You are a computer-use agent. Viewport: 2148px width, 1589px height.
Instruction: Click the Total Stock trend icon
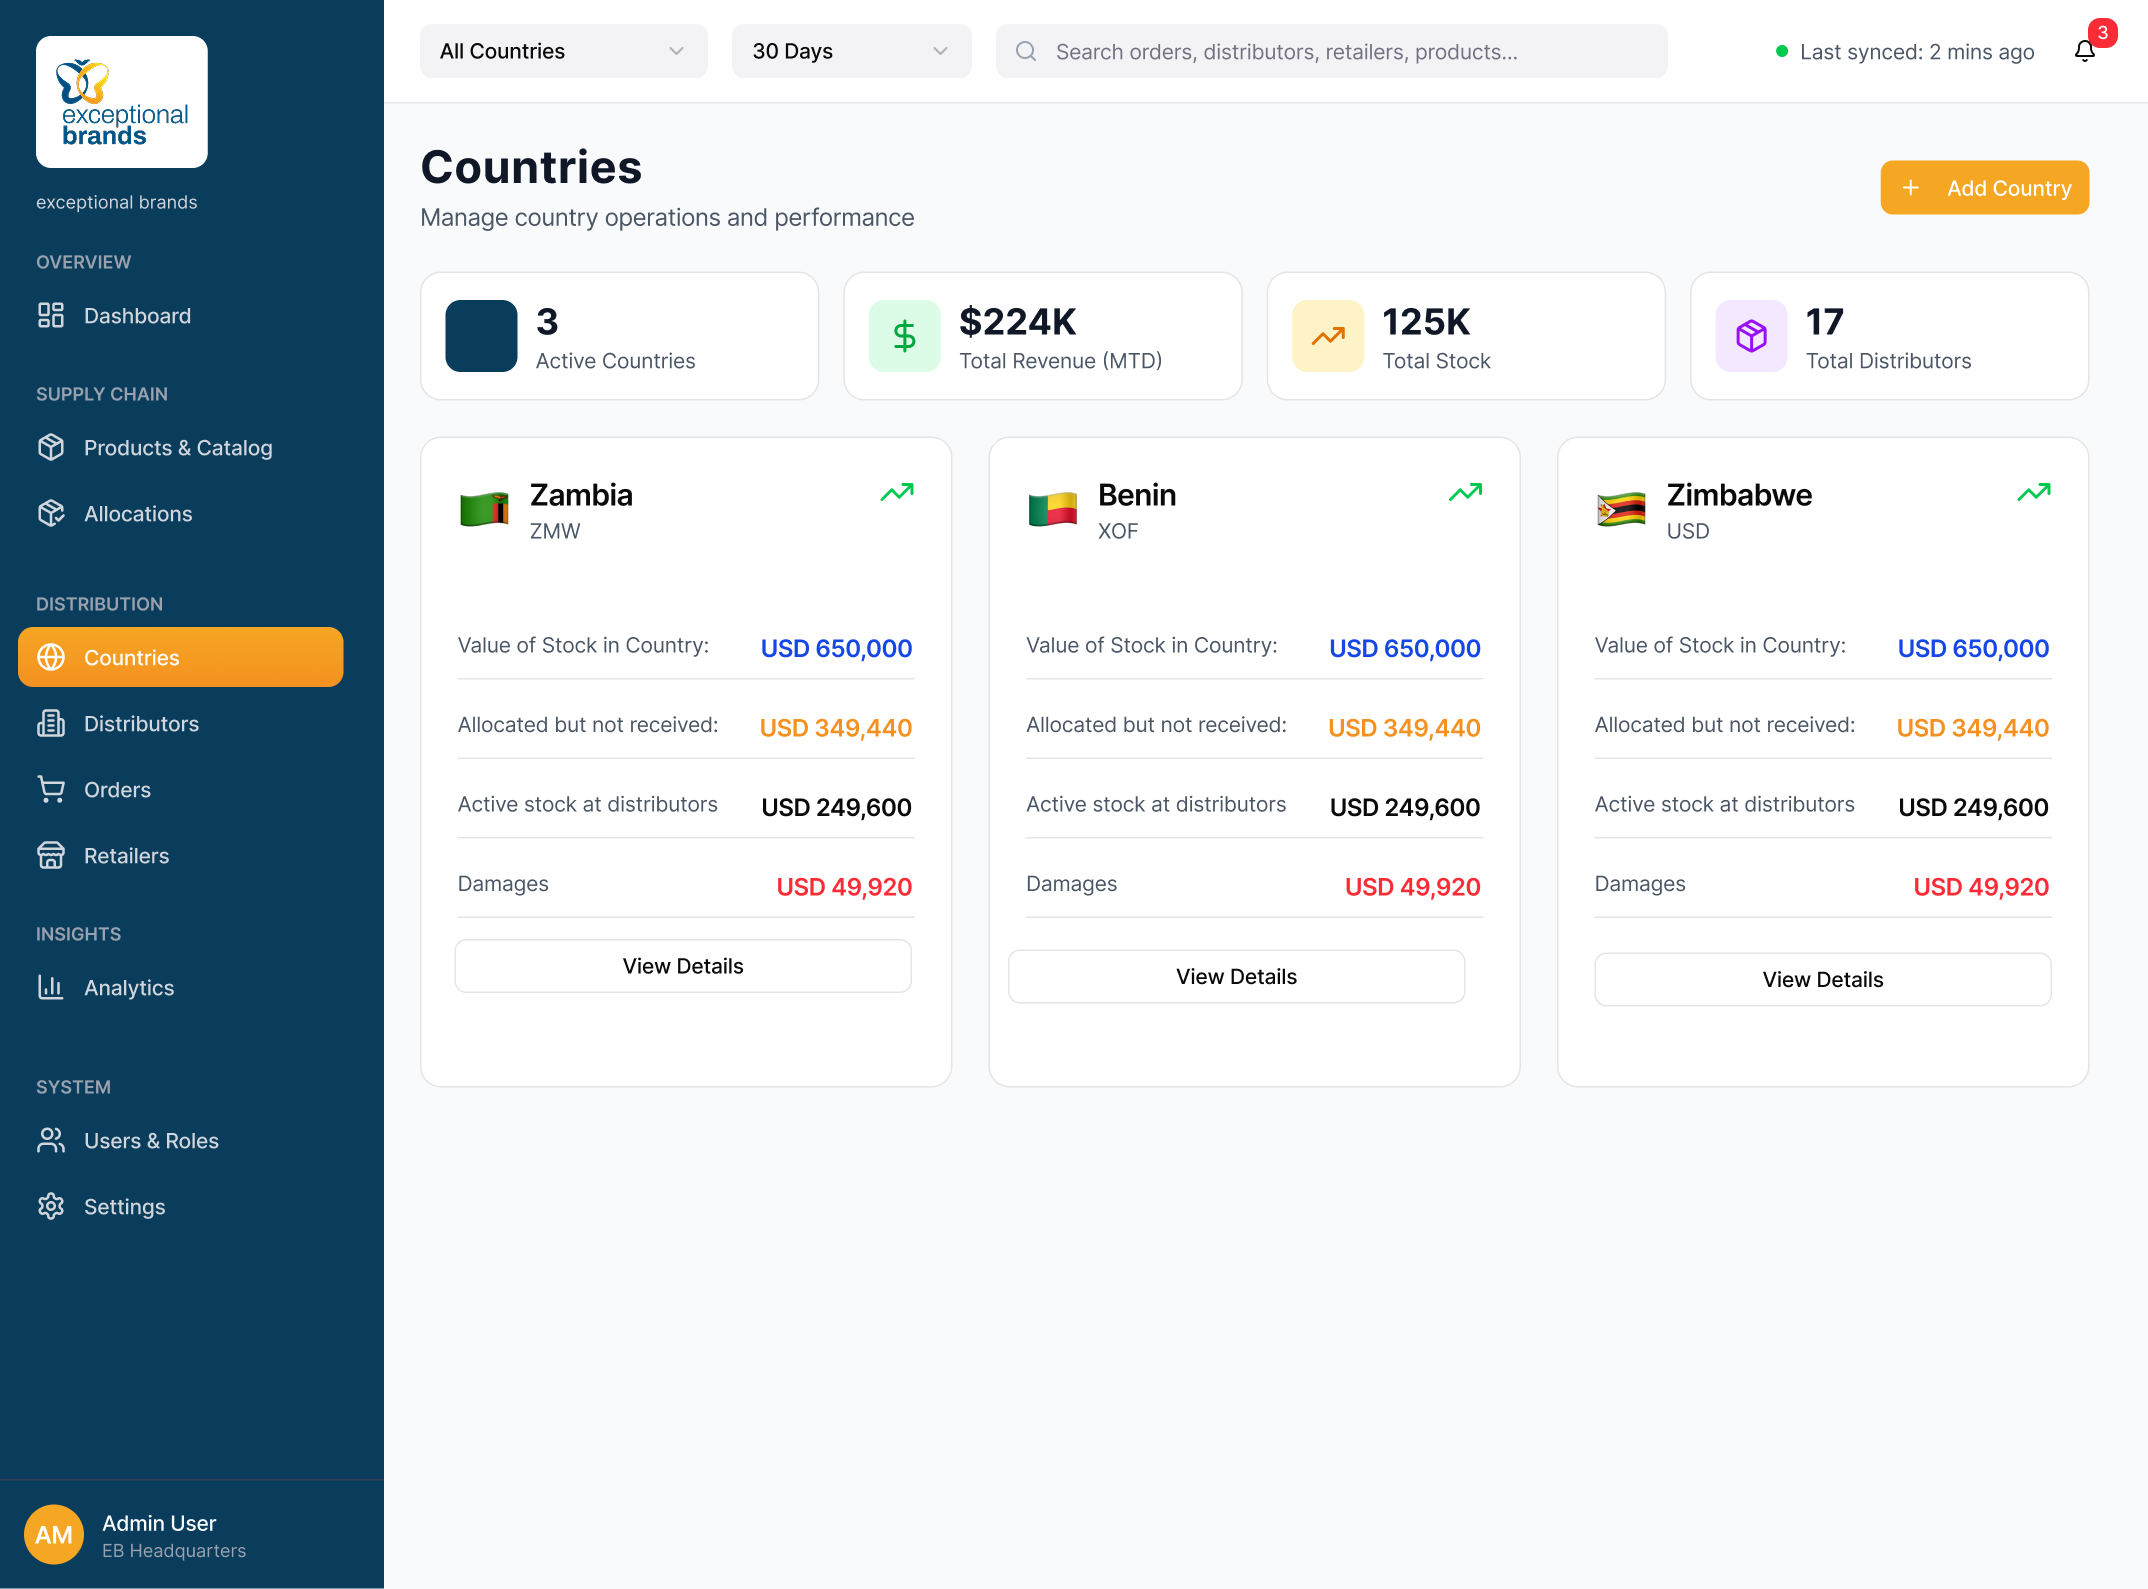pos(1327,336)
